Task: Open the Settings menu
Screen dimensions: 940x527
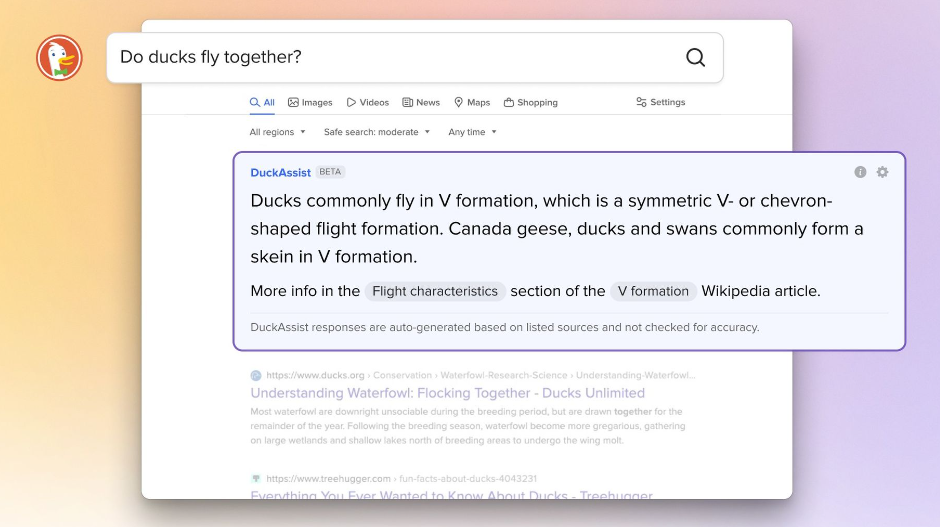Action: pyautogui.click(x=661, y=102)
